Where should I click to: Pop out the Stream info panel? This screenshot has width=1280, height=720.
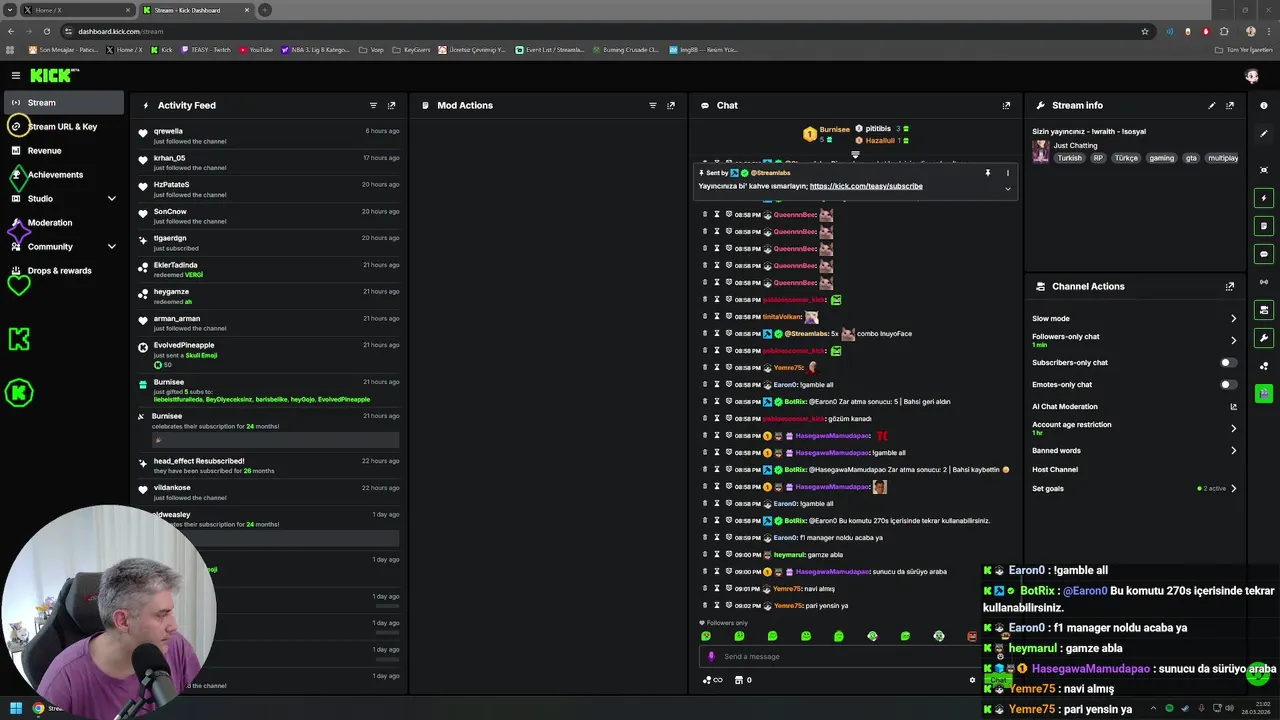(x=1230, y=105)
